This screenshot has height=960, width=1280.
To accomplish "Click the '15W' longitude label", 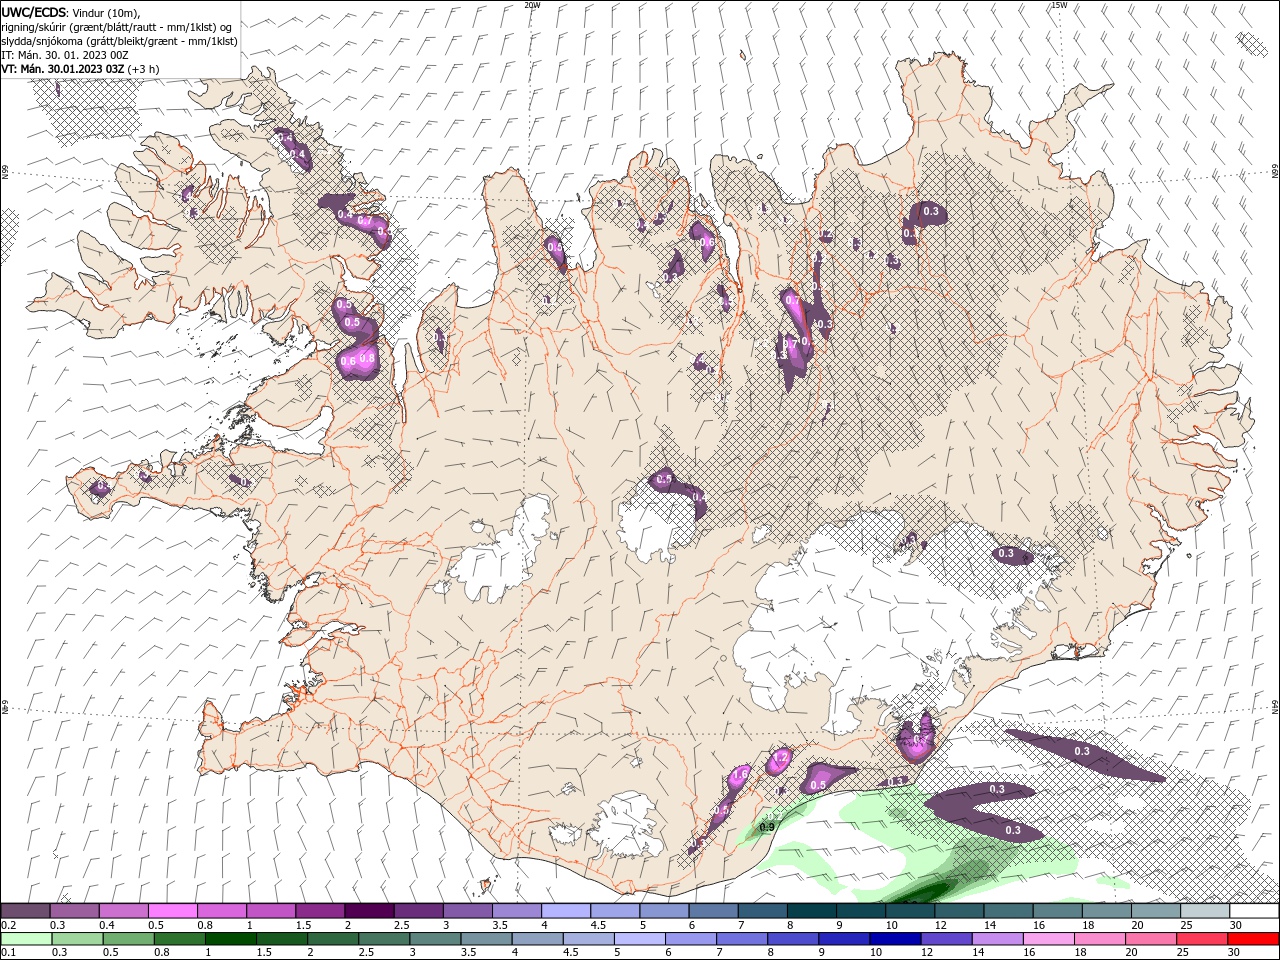I will coord(1059,5).
